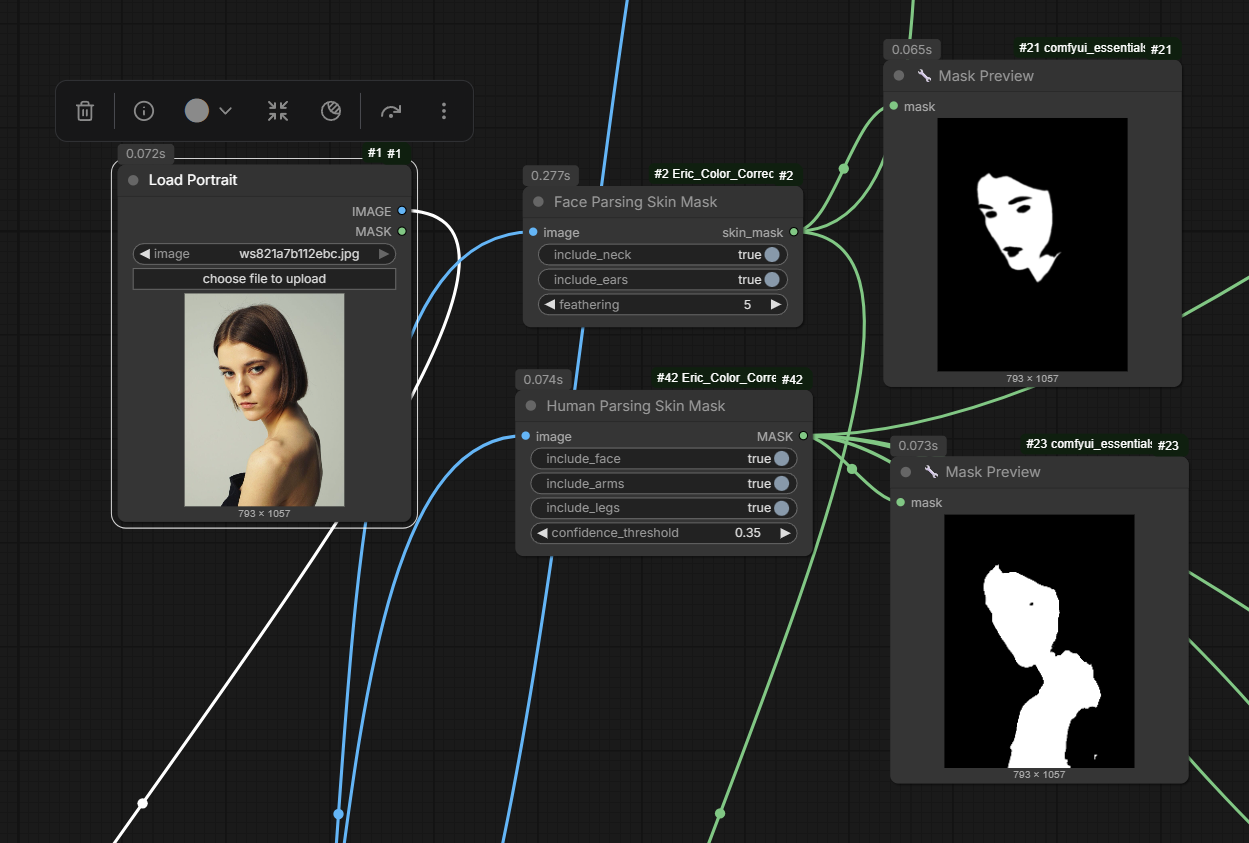Click Load Portrait MASK output socket

(x=402, y=231)
